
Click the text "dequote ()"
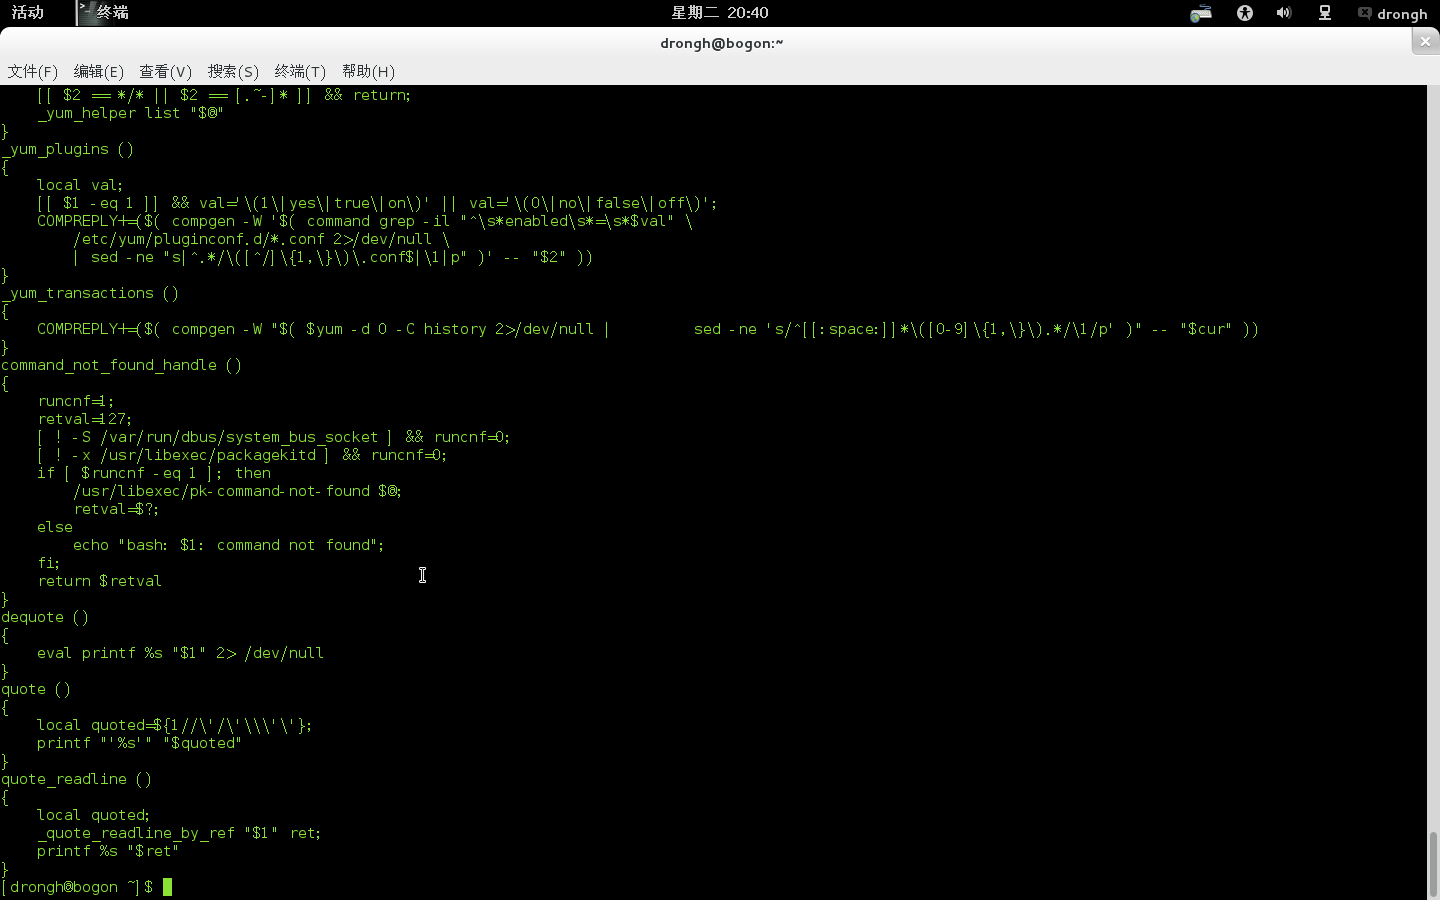click(45, 617)
